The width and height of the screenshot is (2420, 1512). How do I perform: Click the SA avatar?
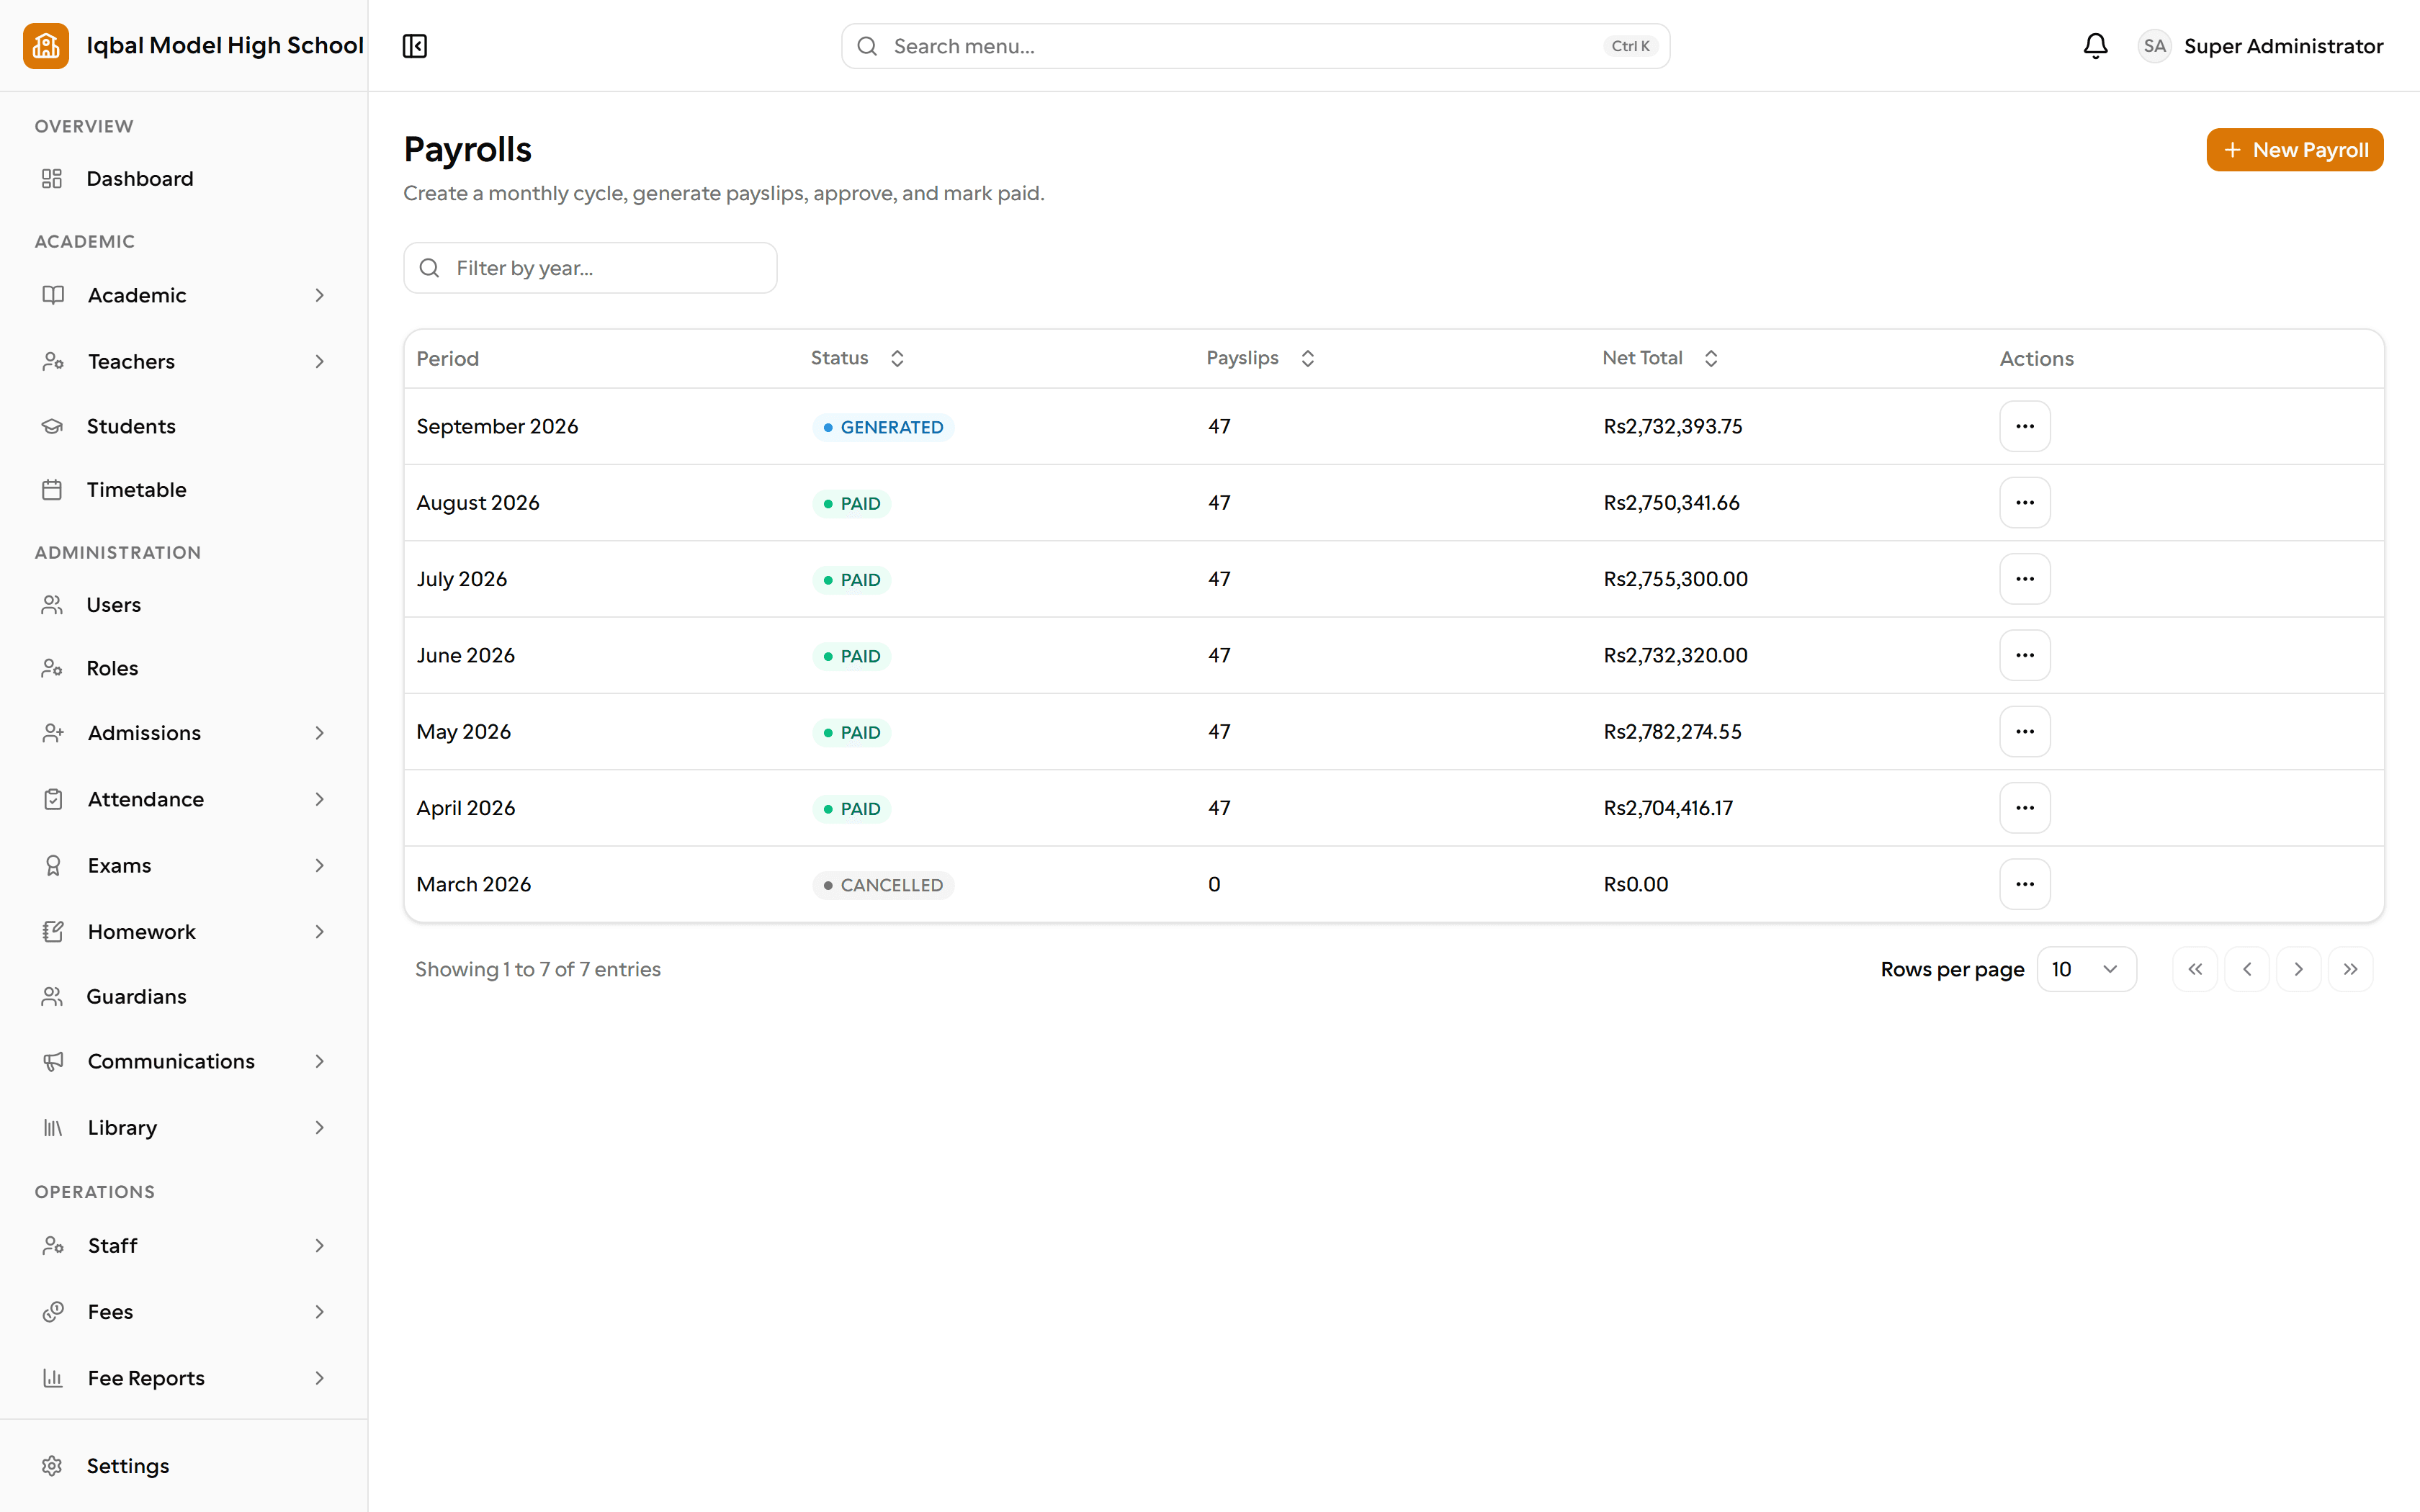point(2154,46)
